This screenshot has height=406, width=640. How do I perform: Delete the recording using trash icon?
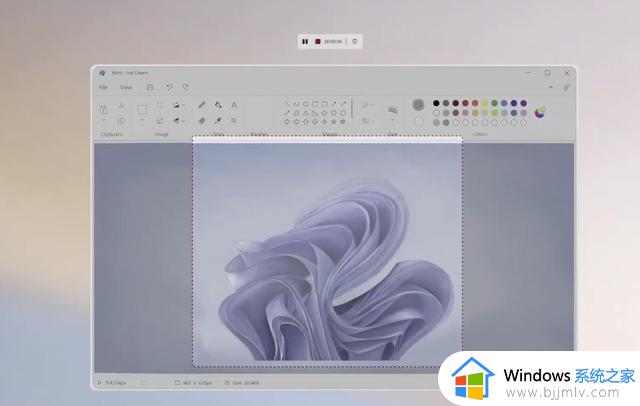point(355,41)
